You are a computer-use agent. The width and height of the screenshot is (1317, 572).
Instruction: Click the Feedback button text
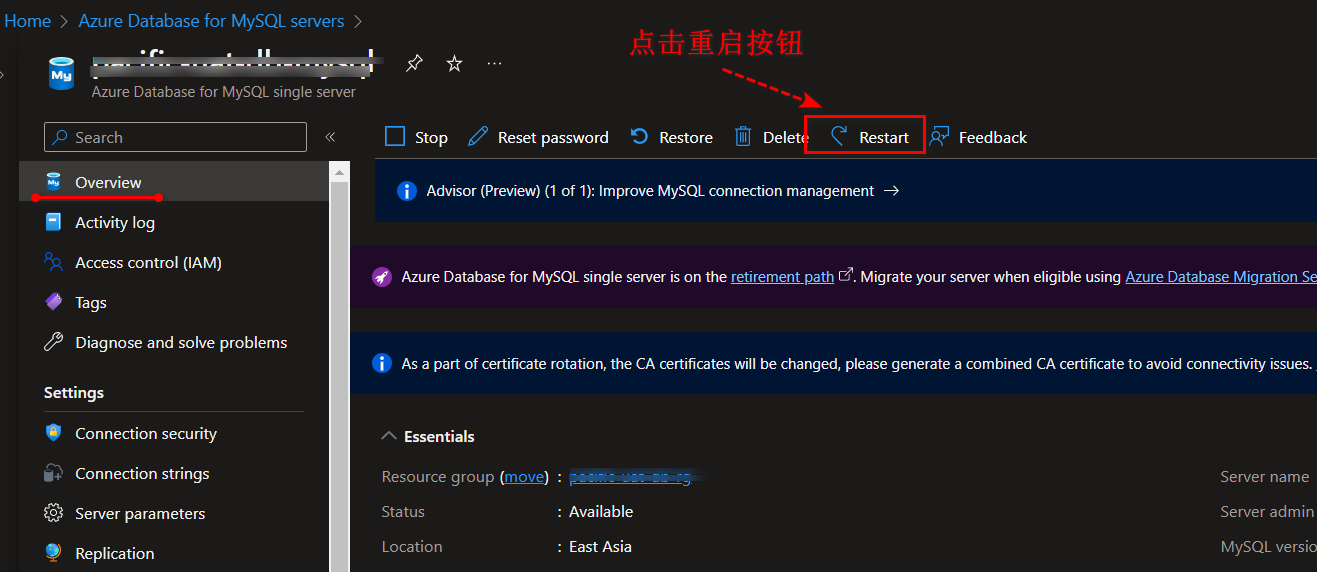point(993,137)
